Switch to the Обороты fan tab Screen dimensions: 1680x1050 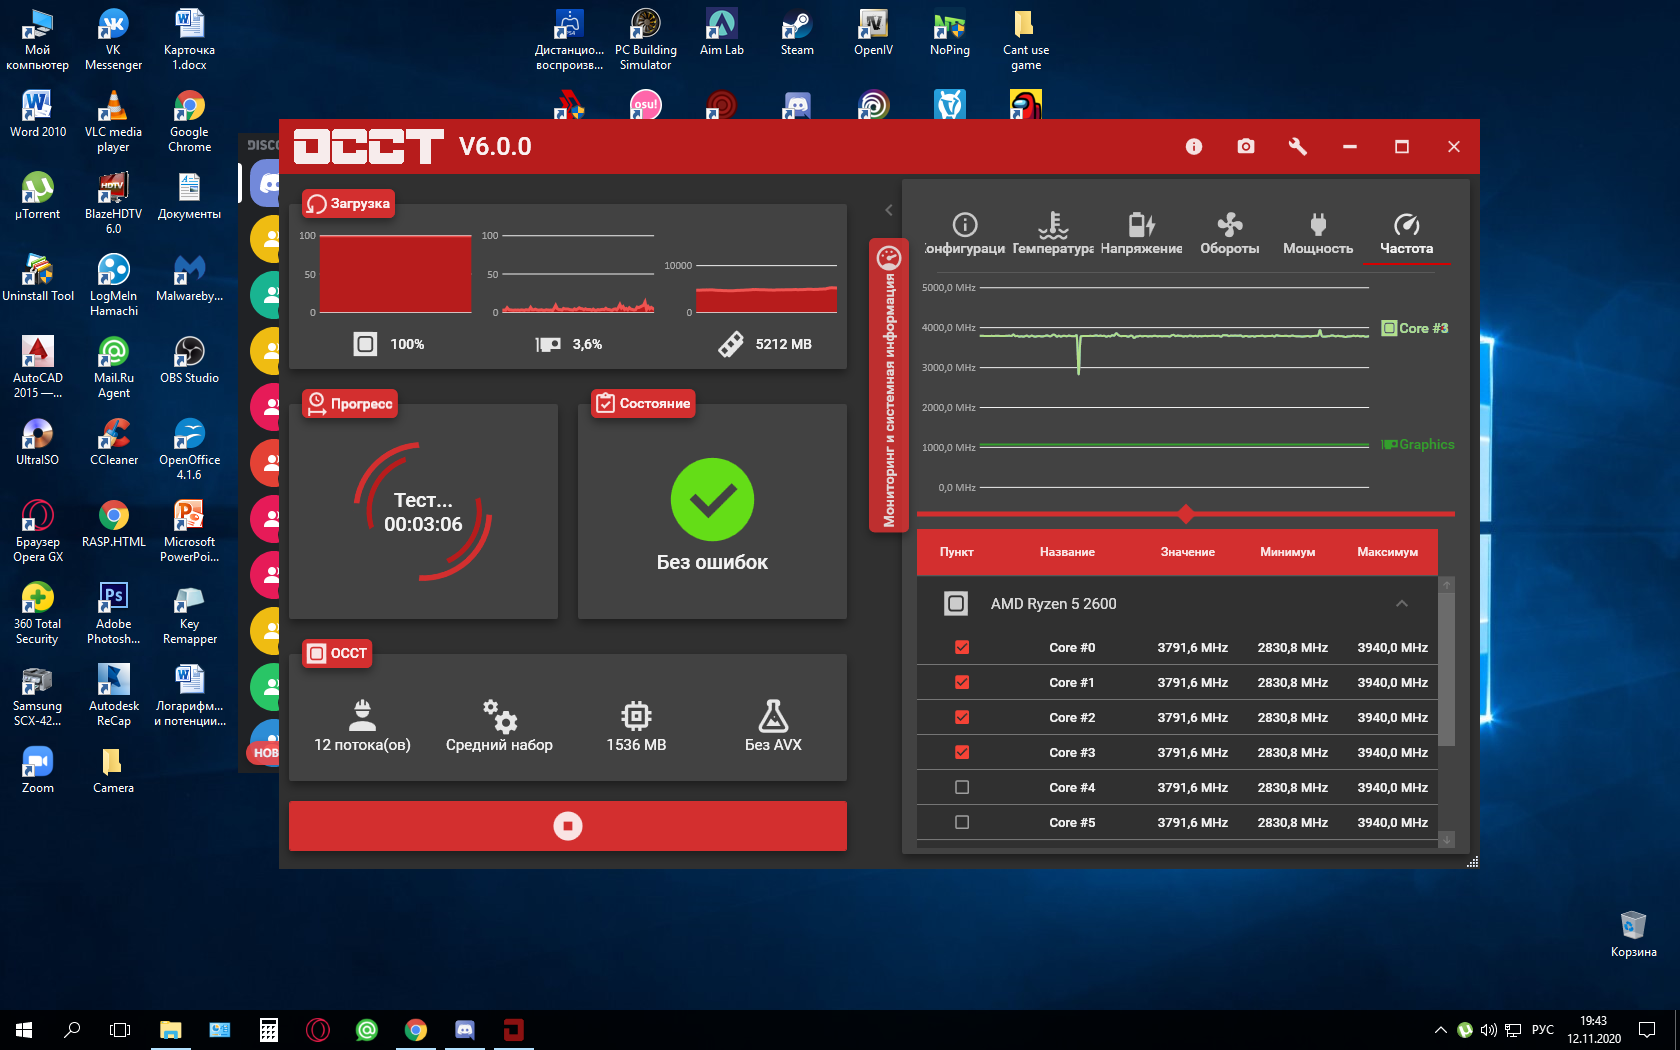pos(1230,234)
